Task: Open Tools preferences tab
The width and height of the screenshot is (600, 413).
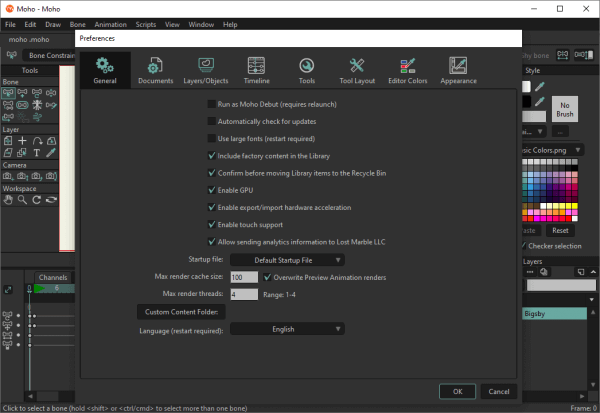Action: 307,70
